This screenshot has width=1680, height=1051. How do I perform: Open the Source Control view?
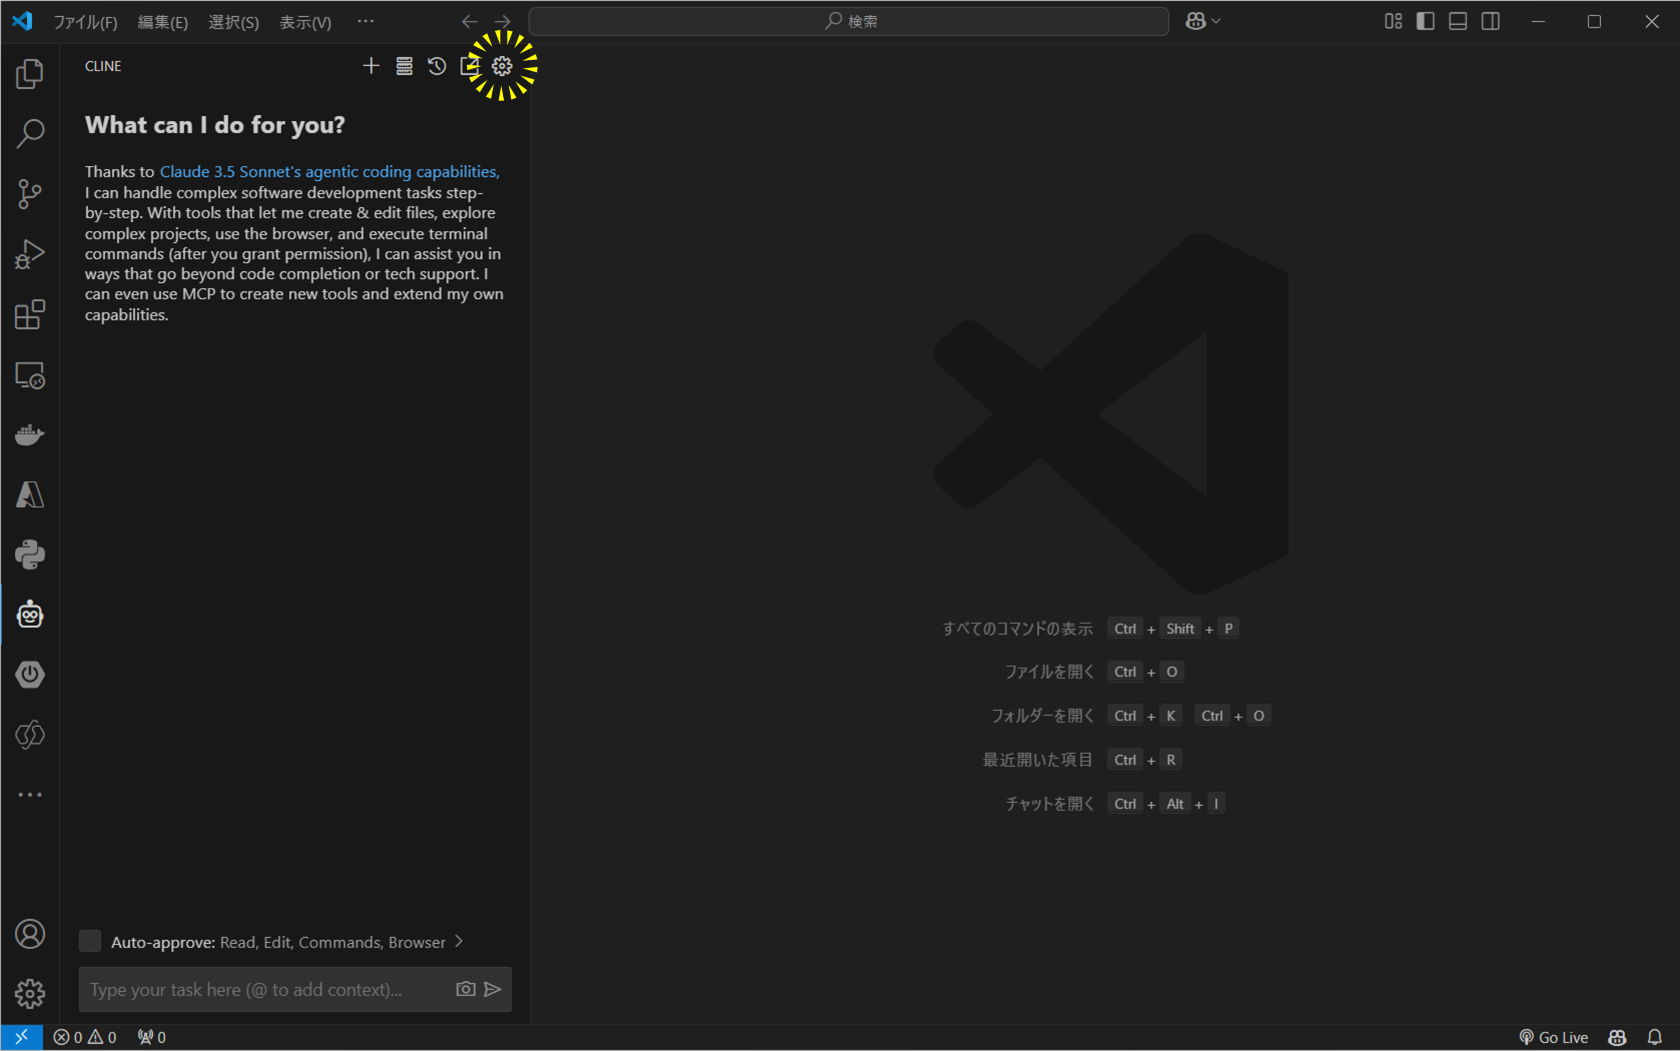point(30,194)
